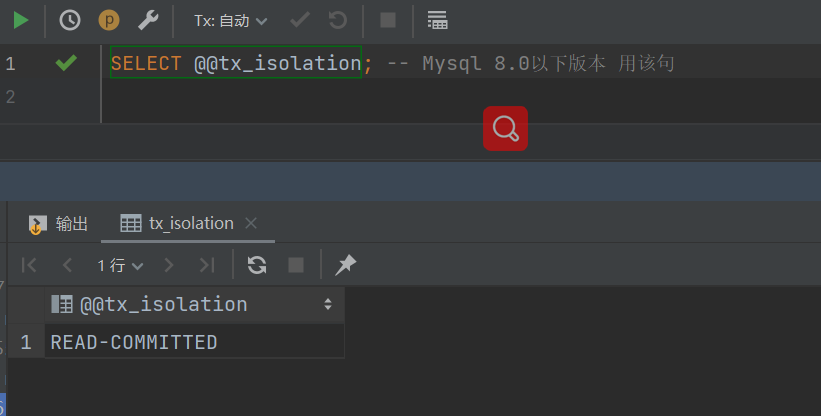Screen dimensions: 821x416
Task: Click the playground session P icon
Action: 109,20
